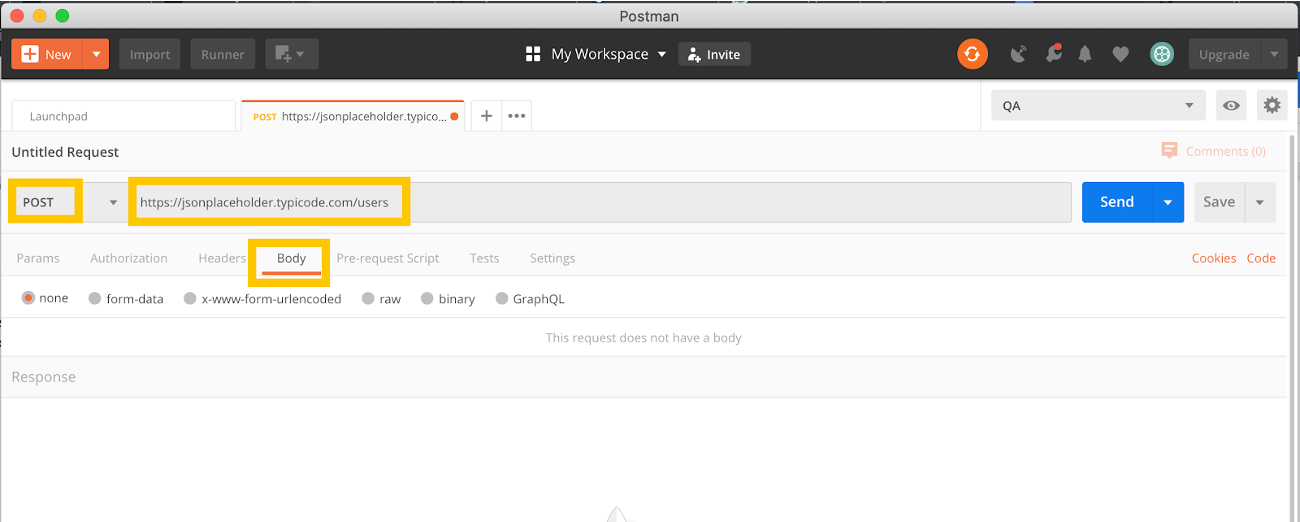Open the Pre-request Script tab
The height and width of the screenshot is (522, 1300).
[x=388, y=258]
